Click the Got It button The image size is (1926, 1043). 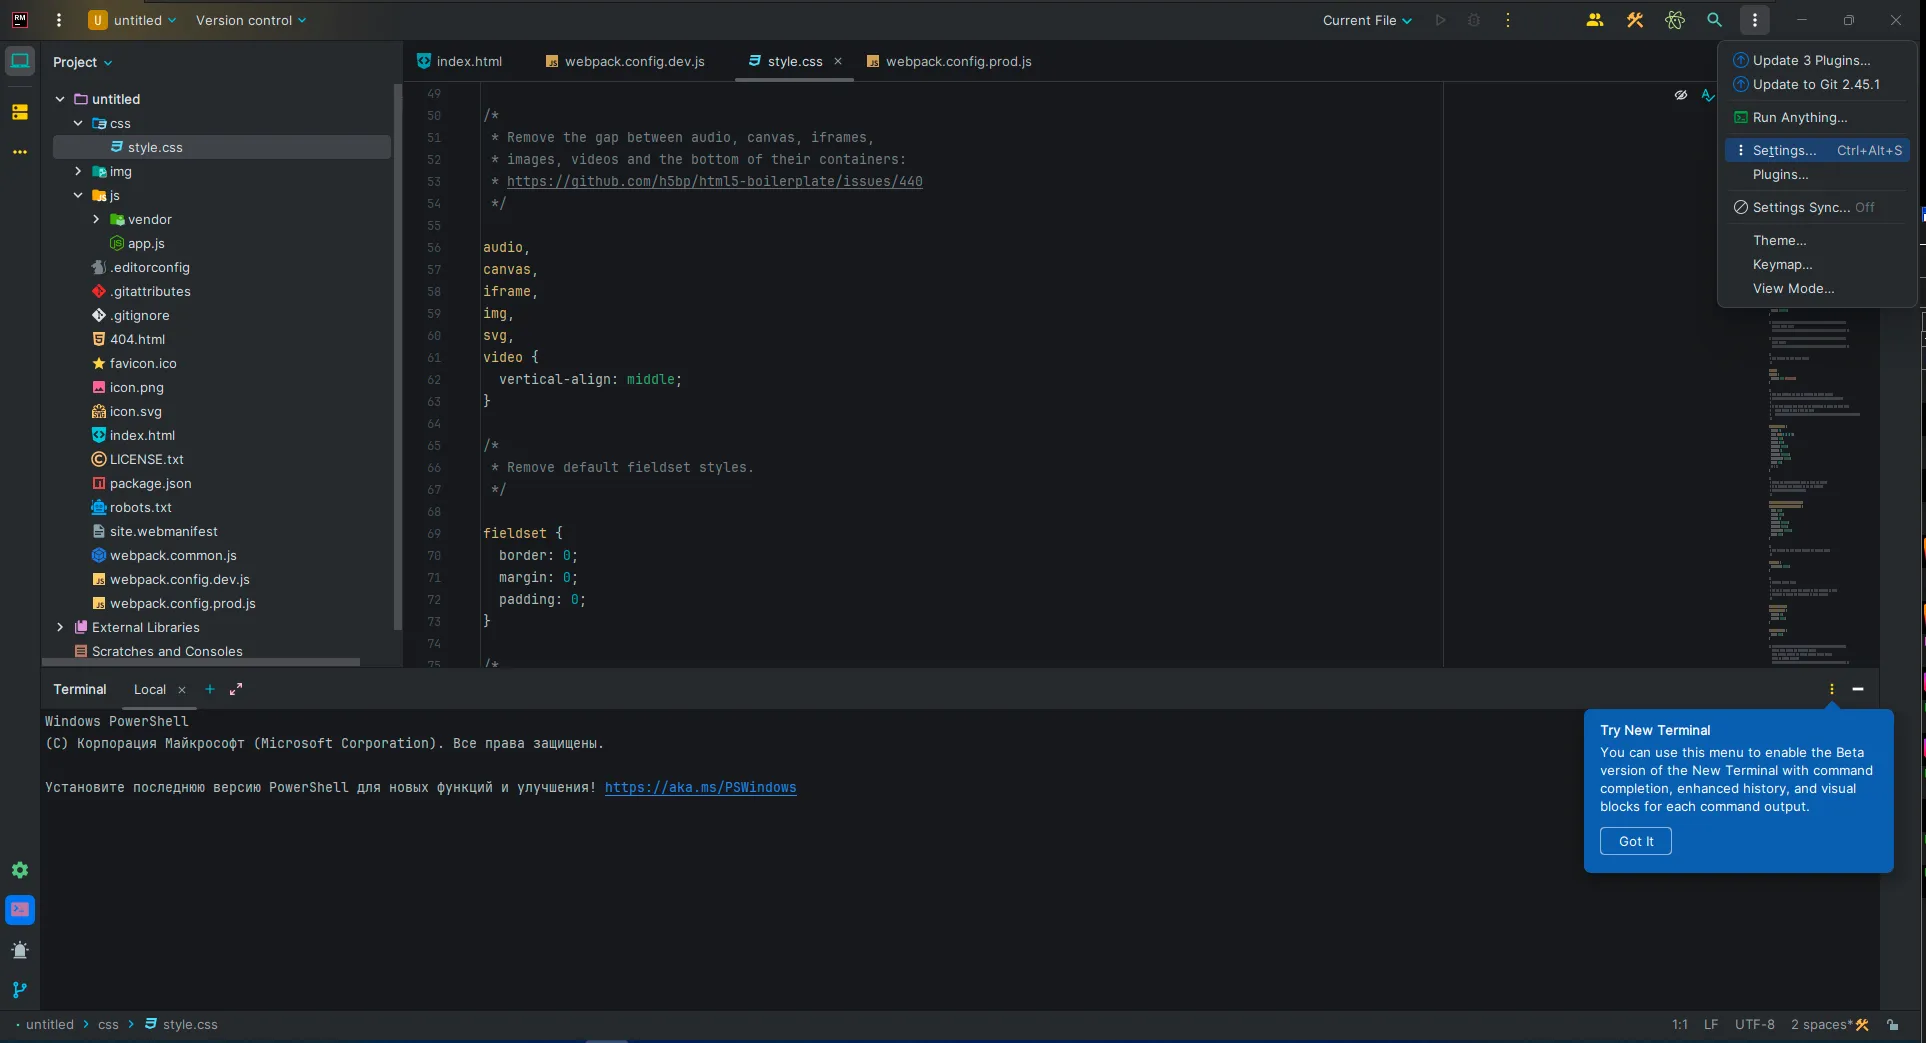1635,841
